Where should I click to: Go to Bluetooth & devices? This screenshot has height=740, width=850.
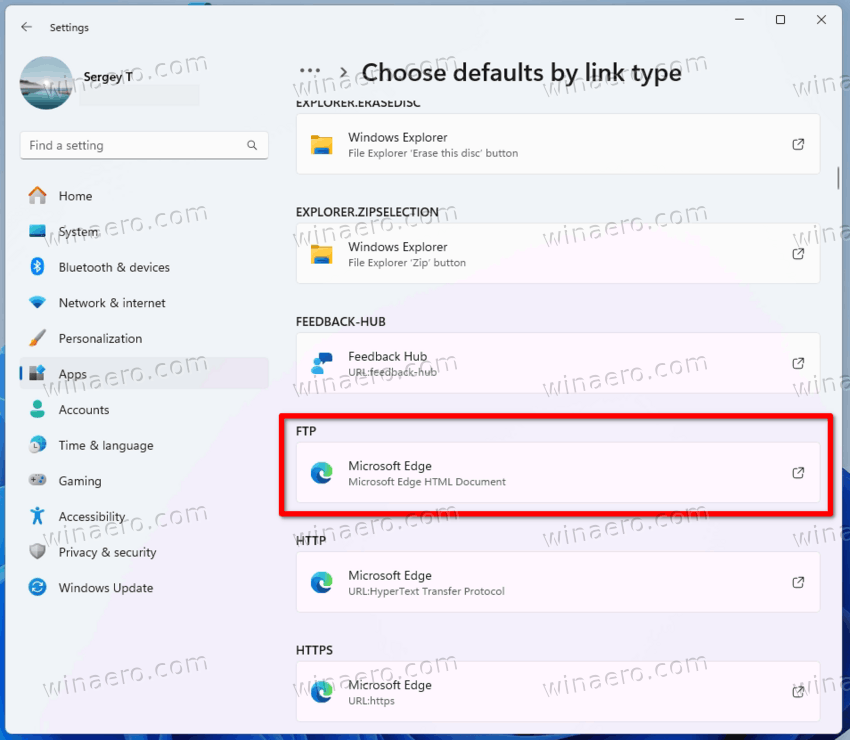144,267
